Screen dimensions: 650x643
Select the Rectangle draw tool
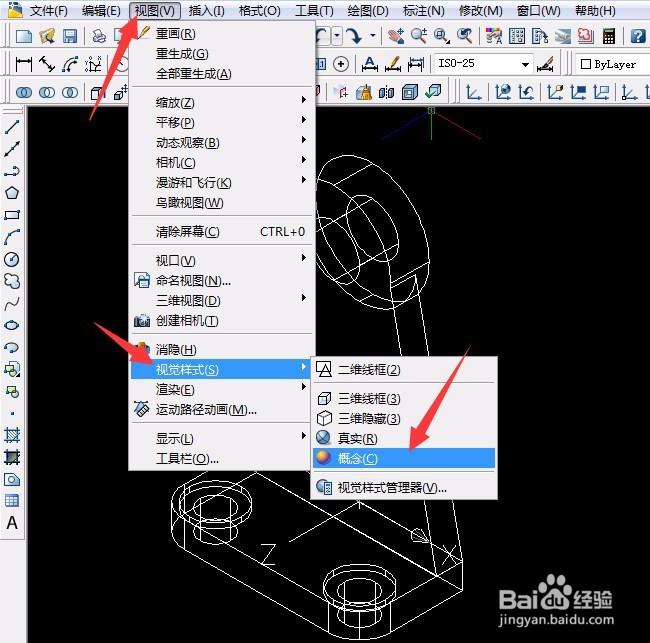pos(12,215)
